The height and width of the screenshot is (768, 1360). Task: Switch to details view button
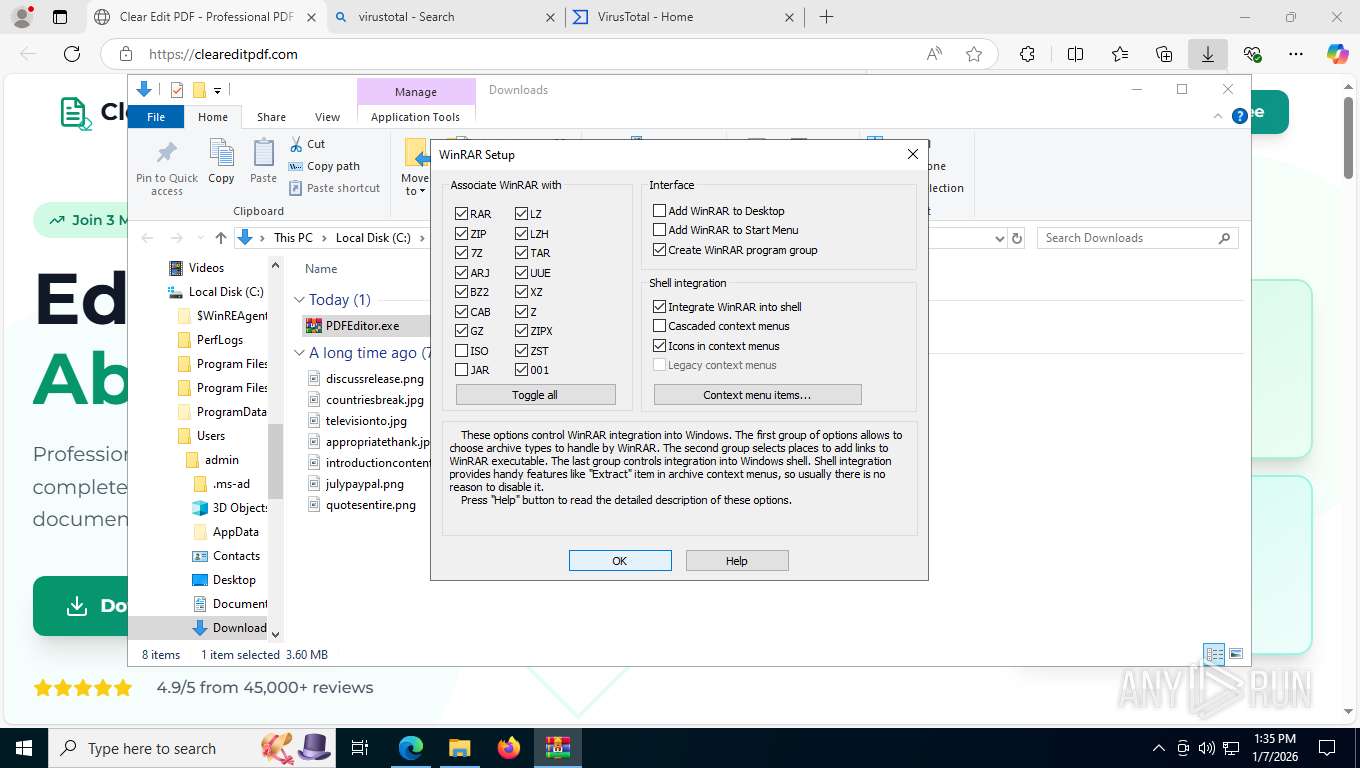point(1214,655)
